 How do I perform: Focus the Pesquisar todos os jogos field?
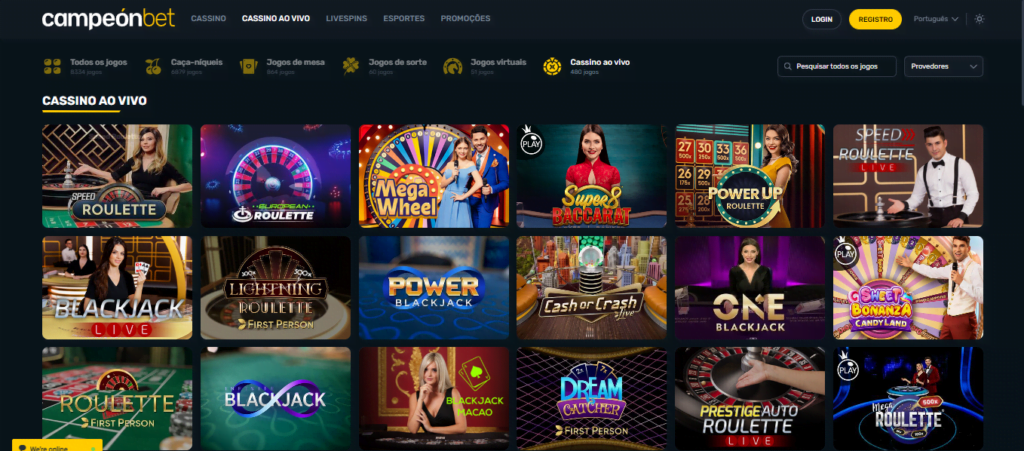tap(837, 67)
